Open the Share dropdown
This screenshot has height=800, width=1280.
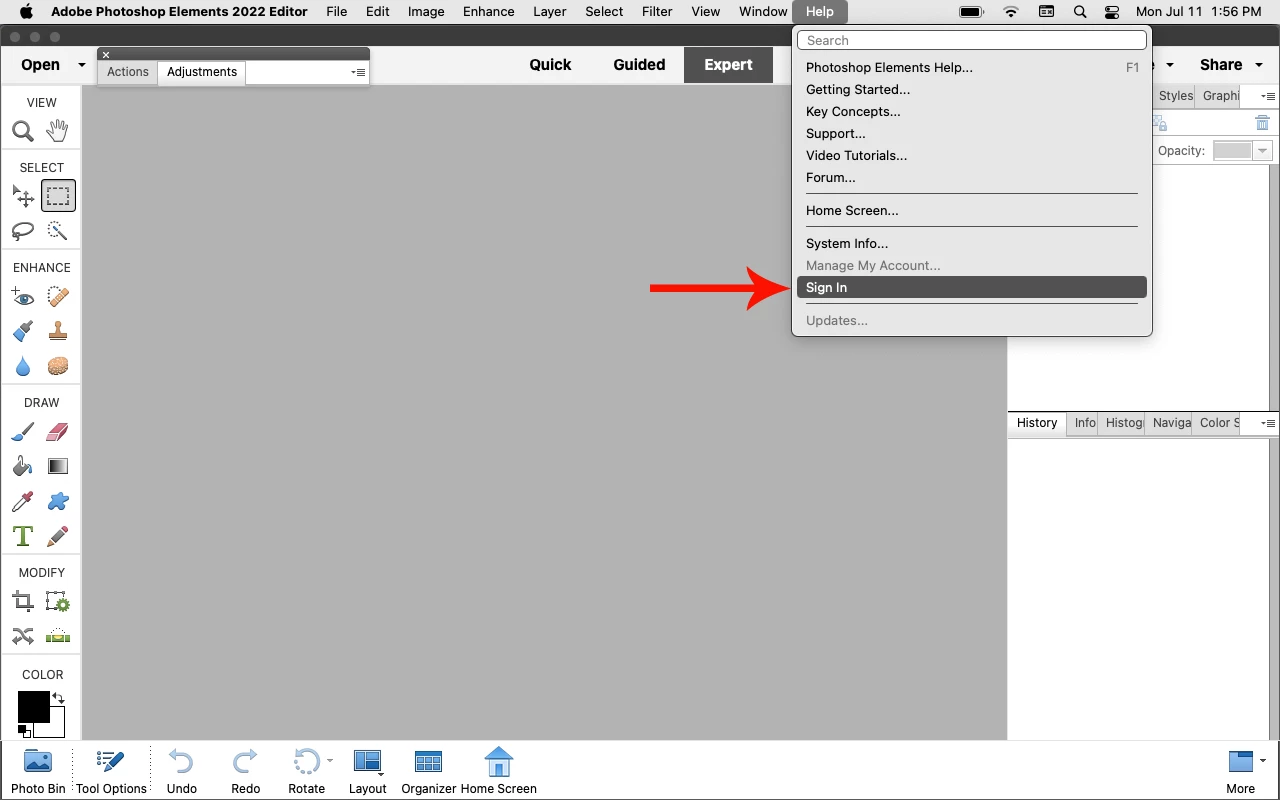click(x=1231, y=65)
